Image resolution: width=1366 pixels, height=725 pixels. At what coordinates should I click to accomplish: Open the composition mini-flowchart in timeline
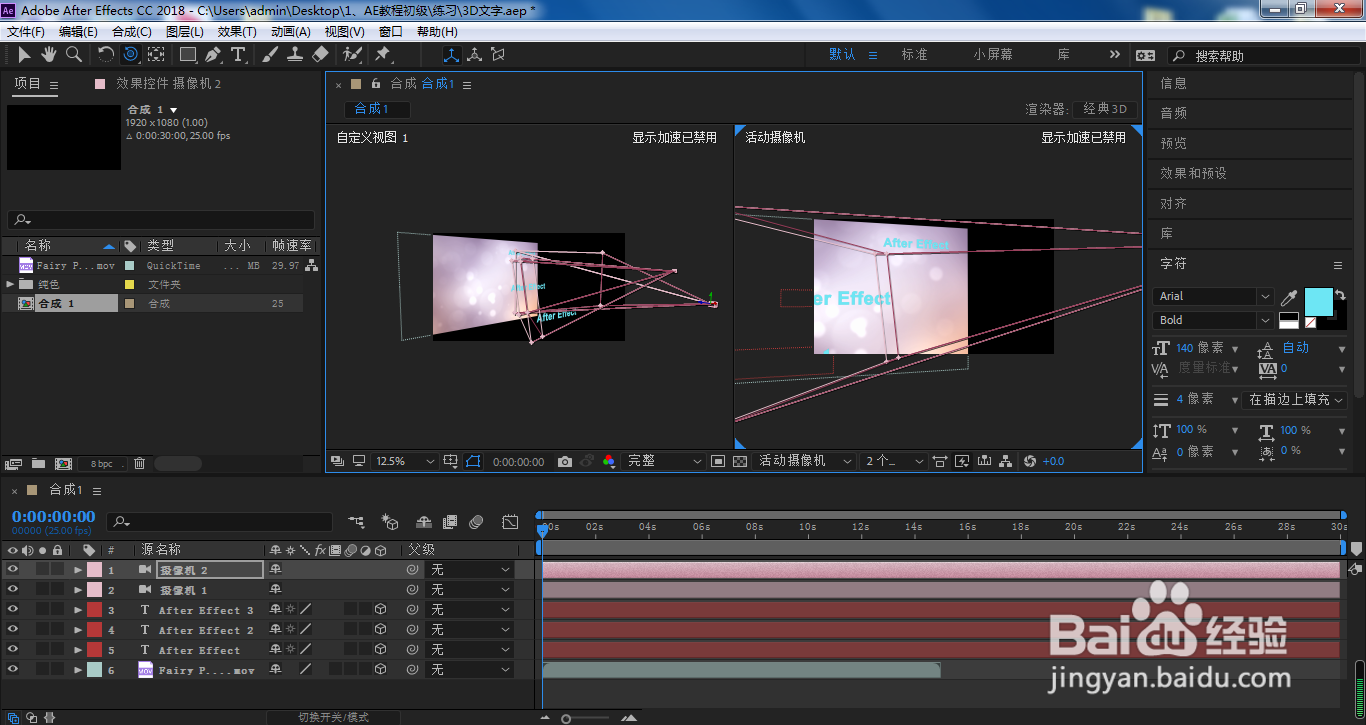click(357, 521)
